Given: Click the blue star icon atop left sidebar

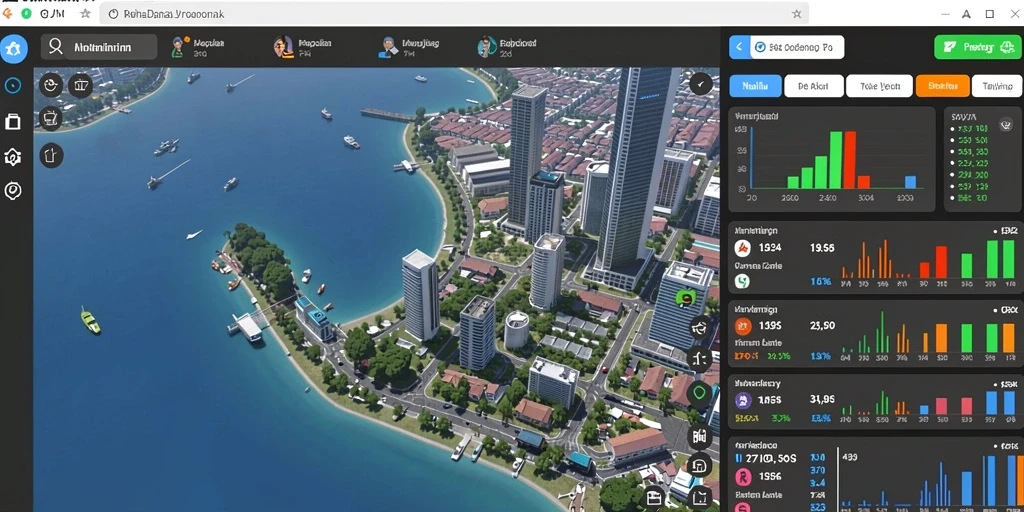Looking at the screenshot, I should [x=14, y=48].
